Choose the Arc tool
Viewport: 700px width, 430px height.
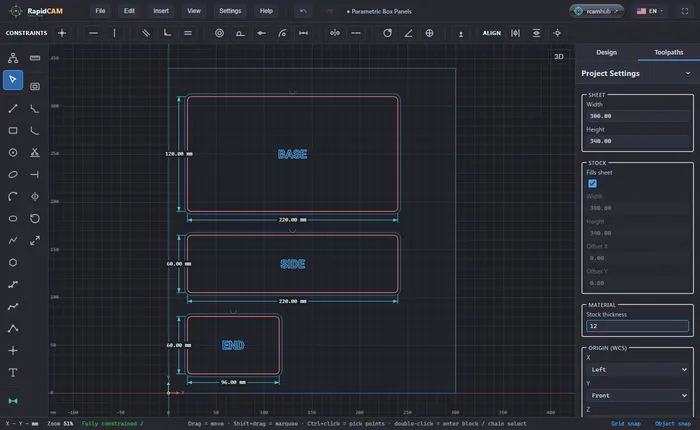tap(13, 196)
